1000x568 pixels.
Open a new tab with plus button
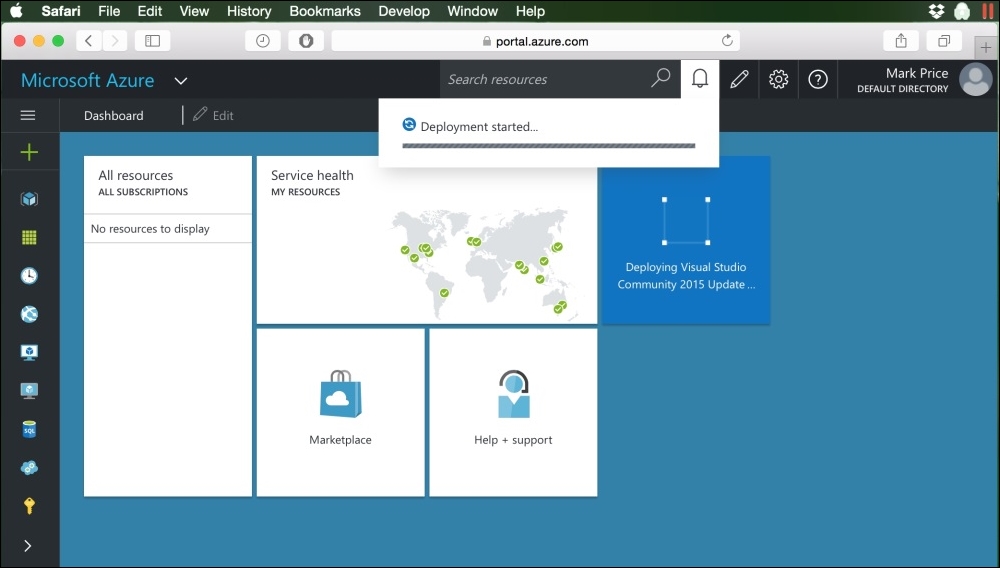986,48
